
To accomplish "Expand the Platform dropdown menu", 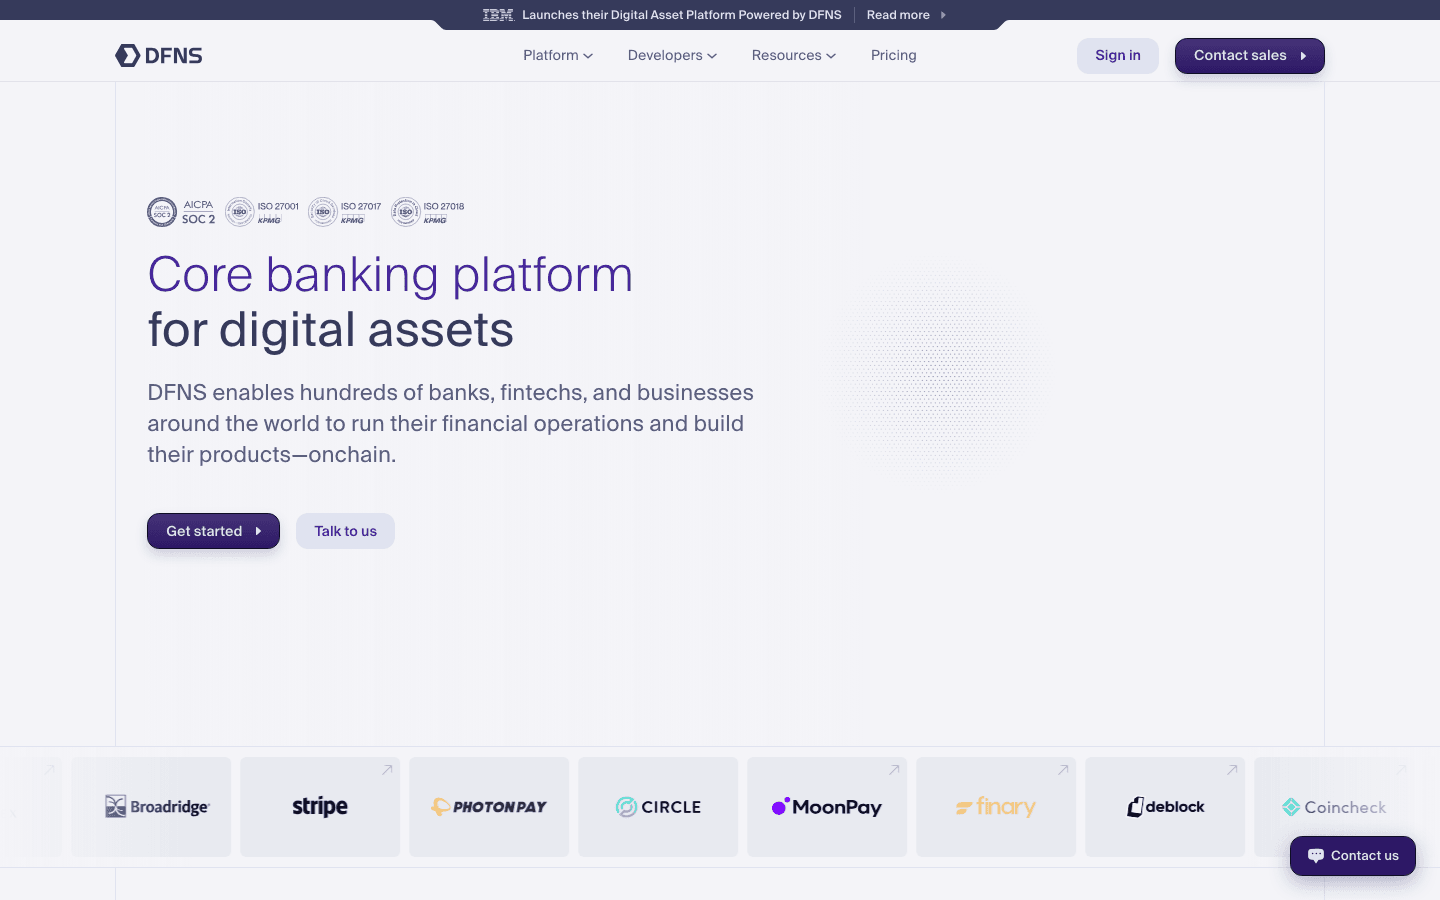I will [558, 55].
